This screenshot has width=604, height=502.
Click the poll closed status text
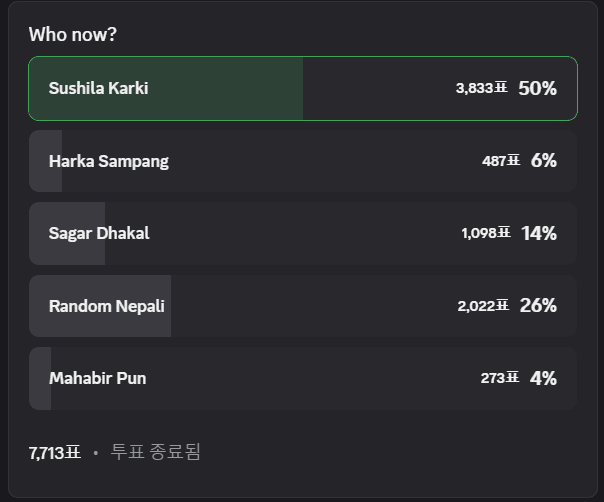tap(156, 452)
